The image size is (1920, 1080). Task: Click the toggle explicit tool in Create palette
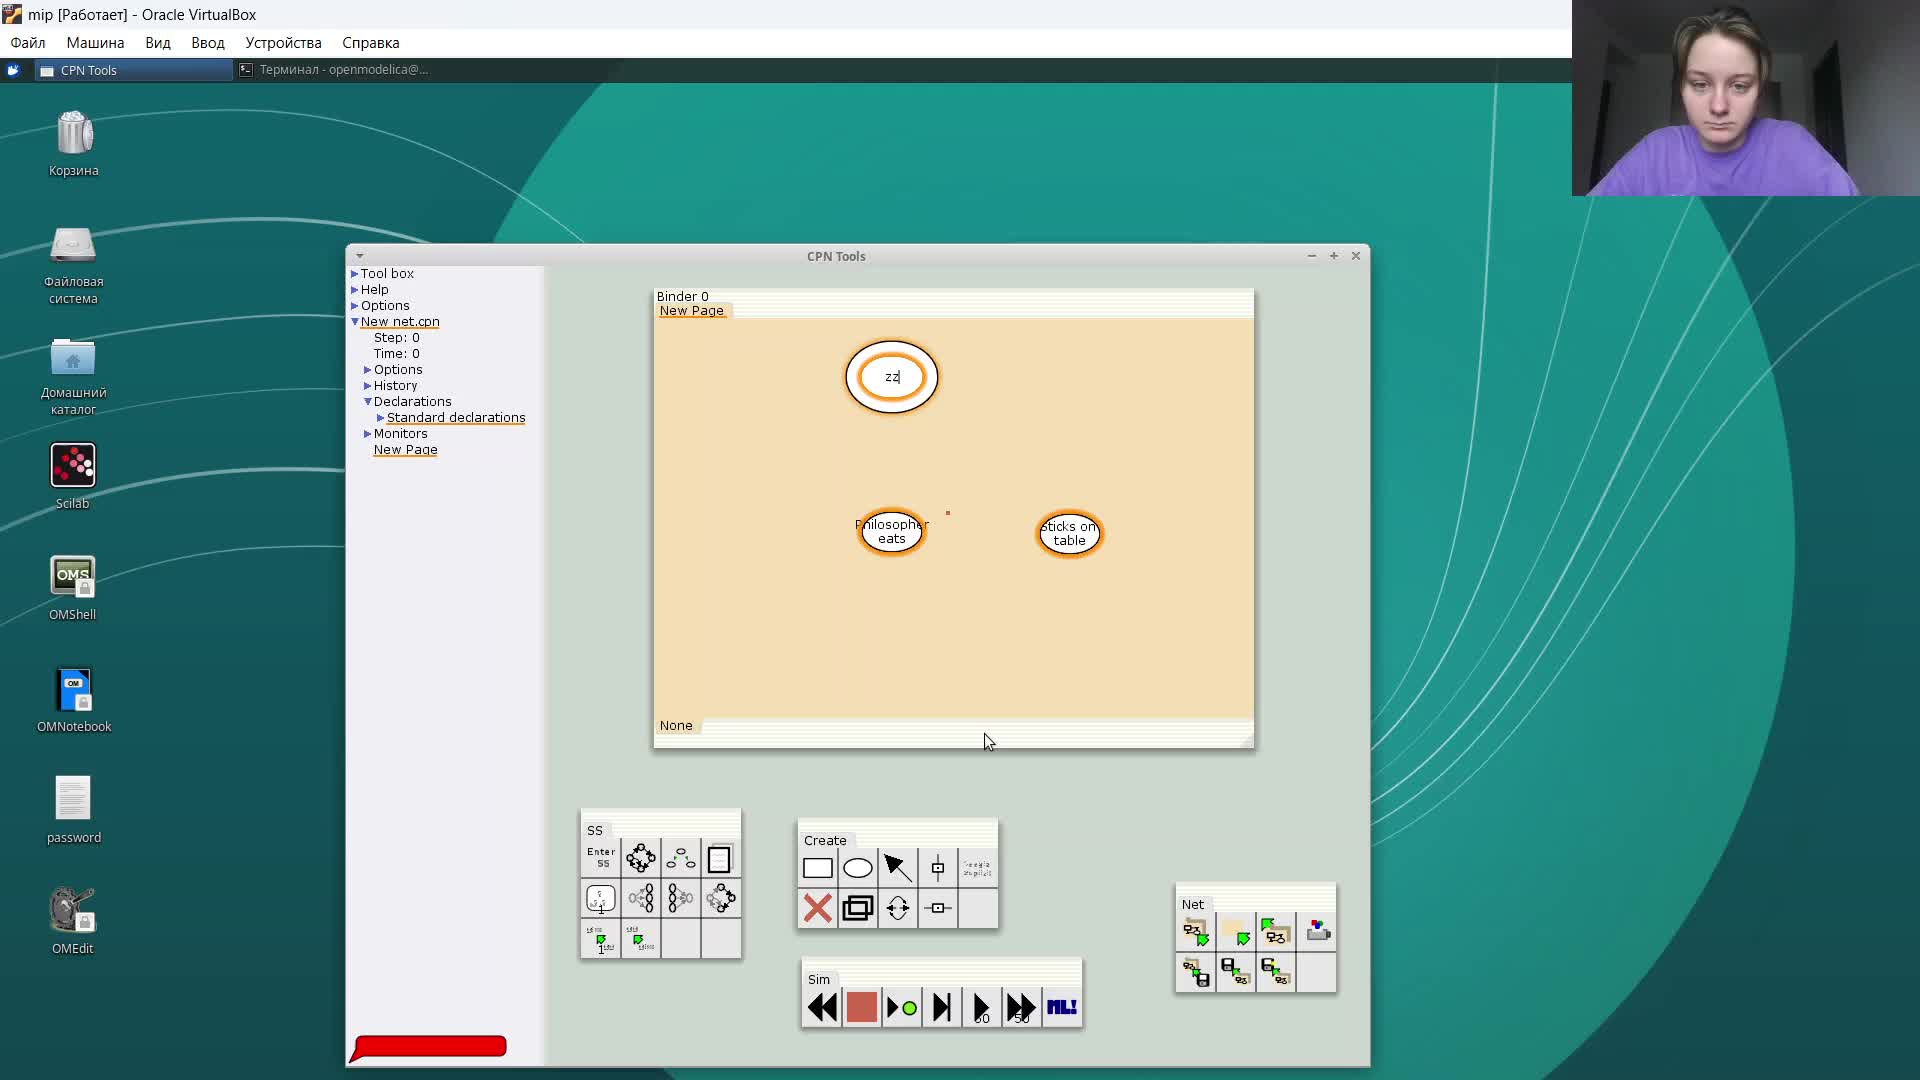click(978, 868)
